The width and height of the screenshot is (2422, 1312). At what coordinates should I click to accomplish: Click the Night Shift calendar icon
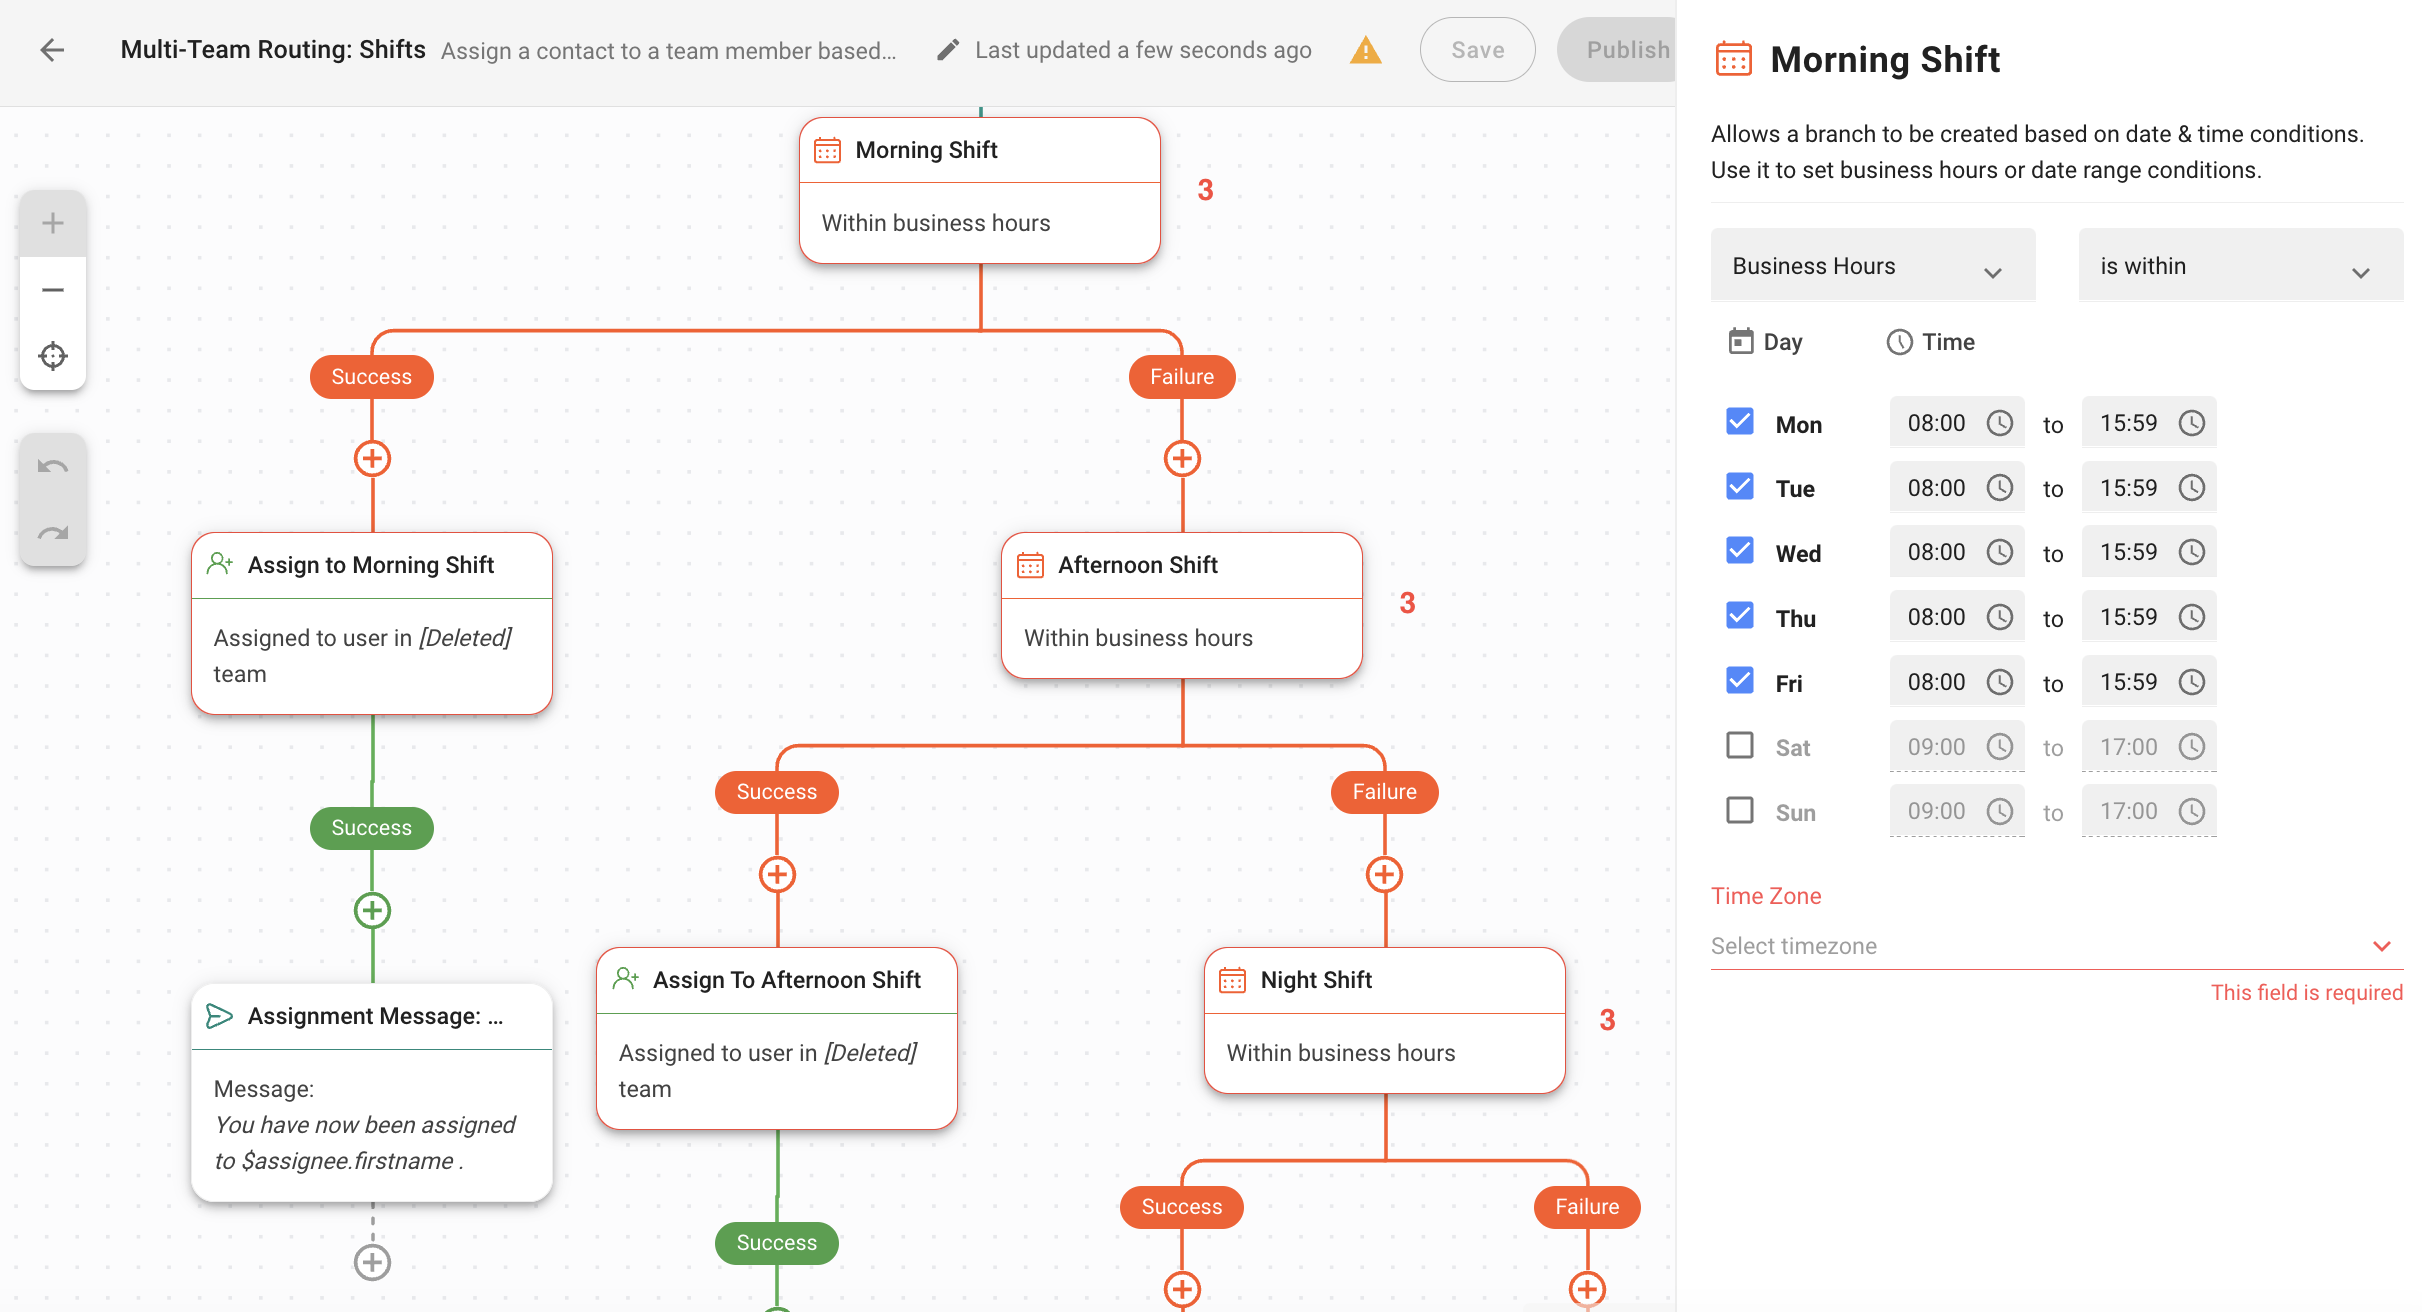[1231, 978]
